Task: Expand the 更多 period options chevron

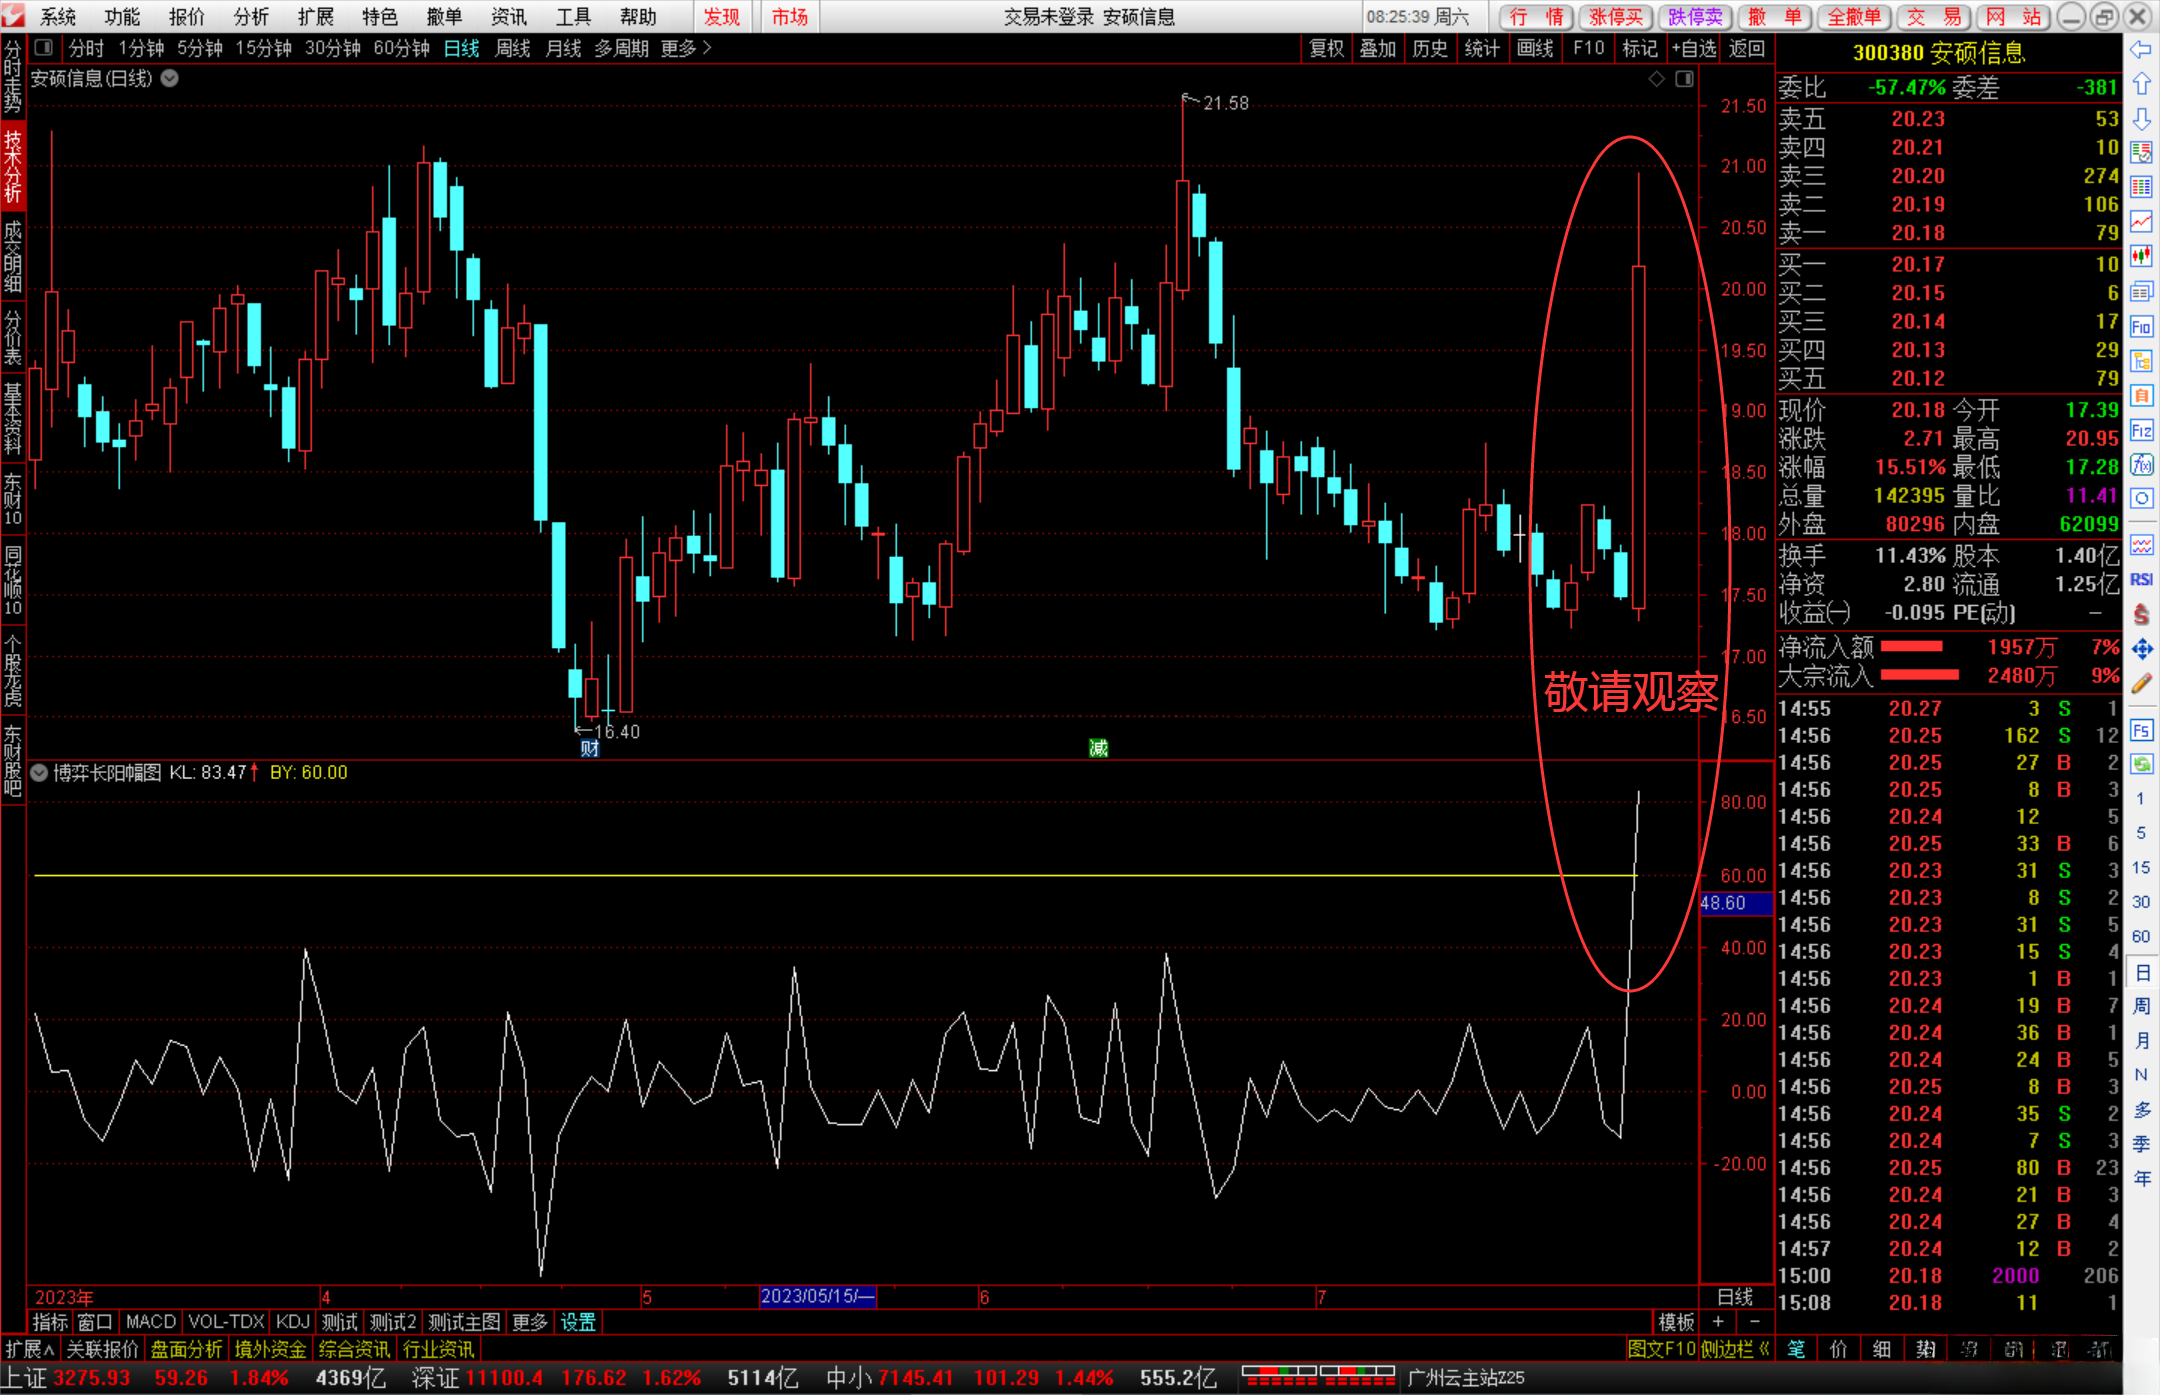Action: click(707, 48)
